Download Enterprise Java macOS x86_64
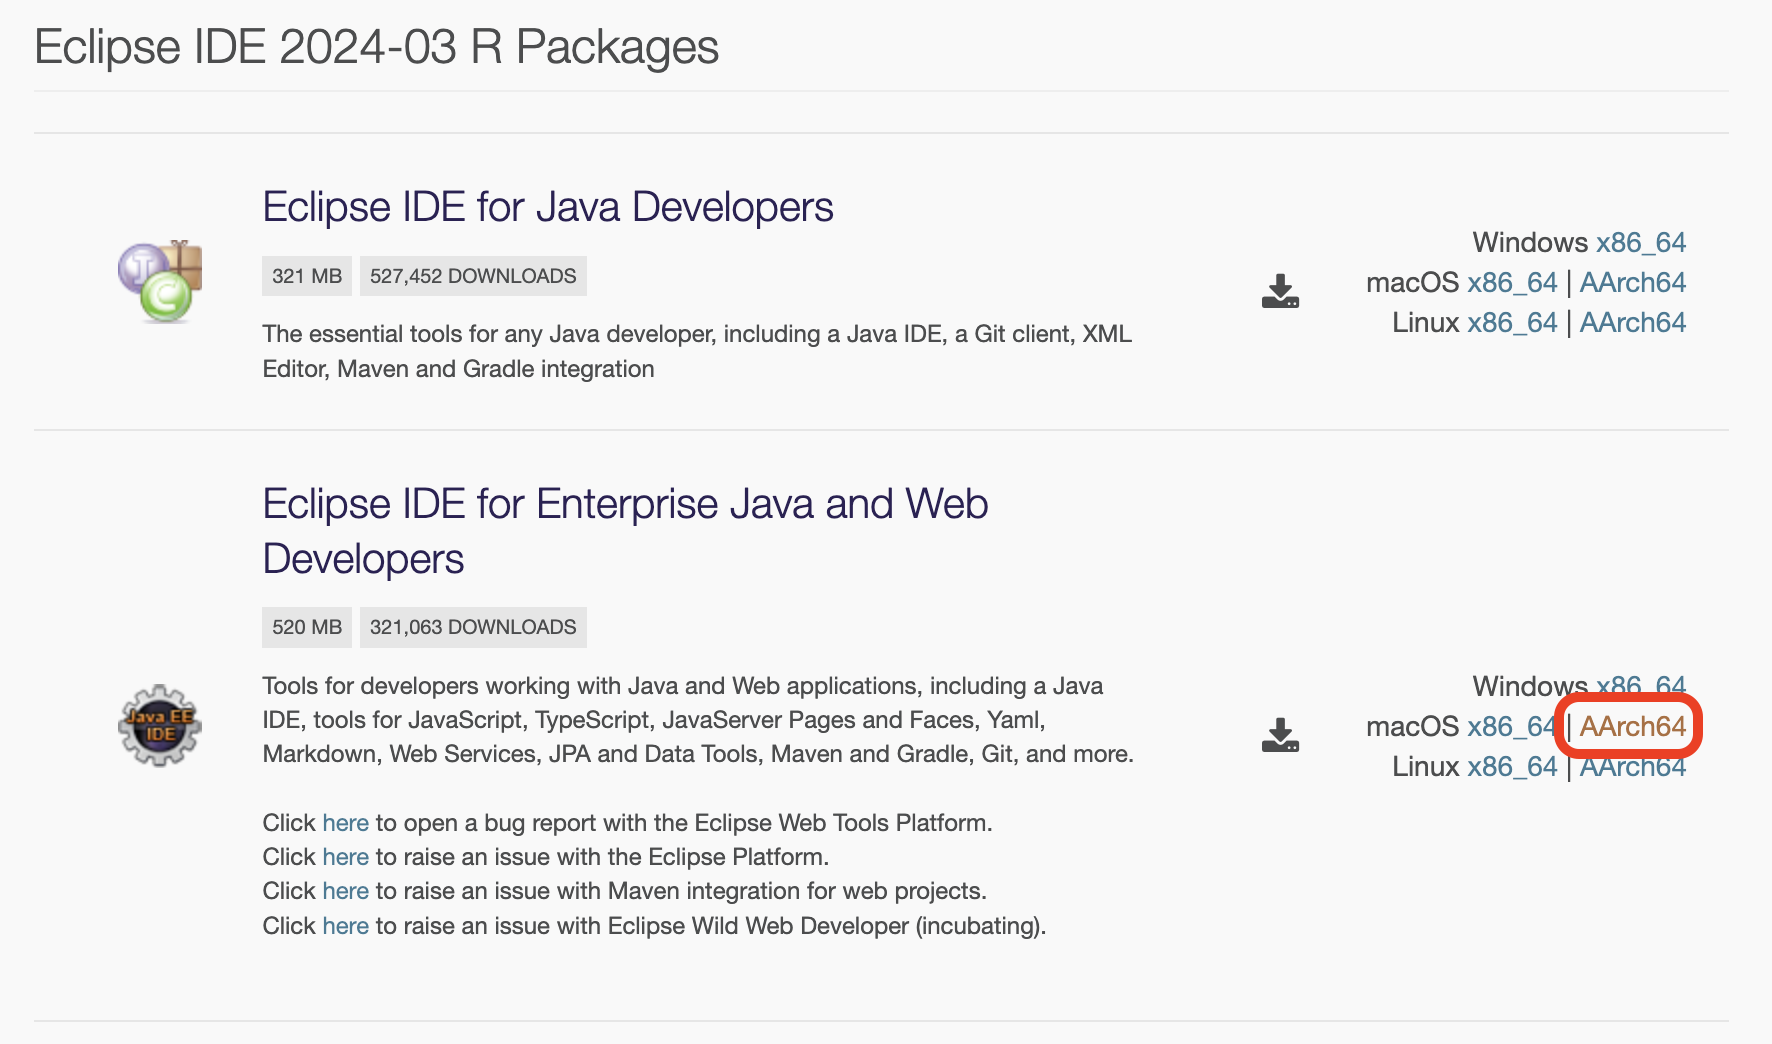 coord(1512,726)
